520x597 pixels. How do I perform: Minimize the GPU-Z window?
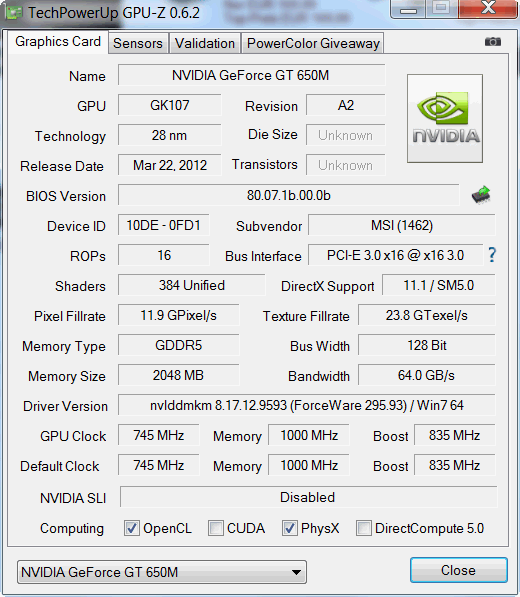[408, 10]
